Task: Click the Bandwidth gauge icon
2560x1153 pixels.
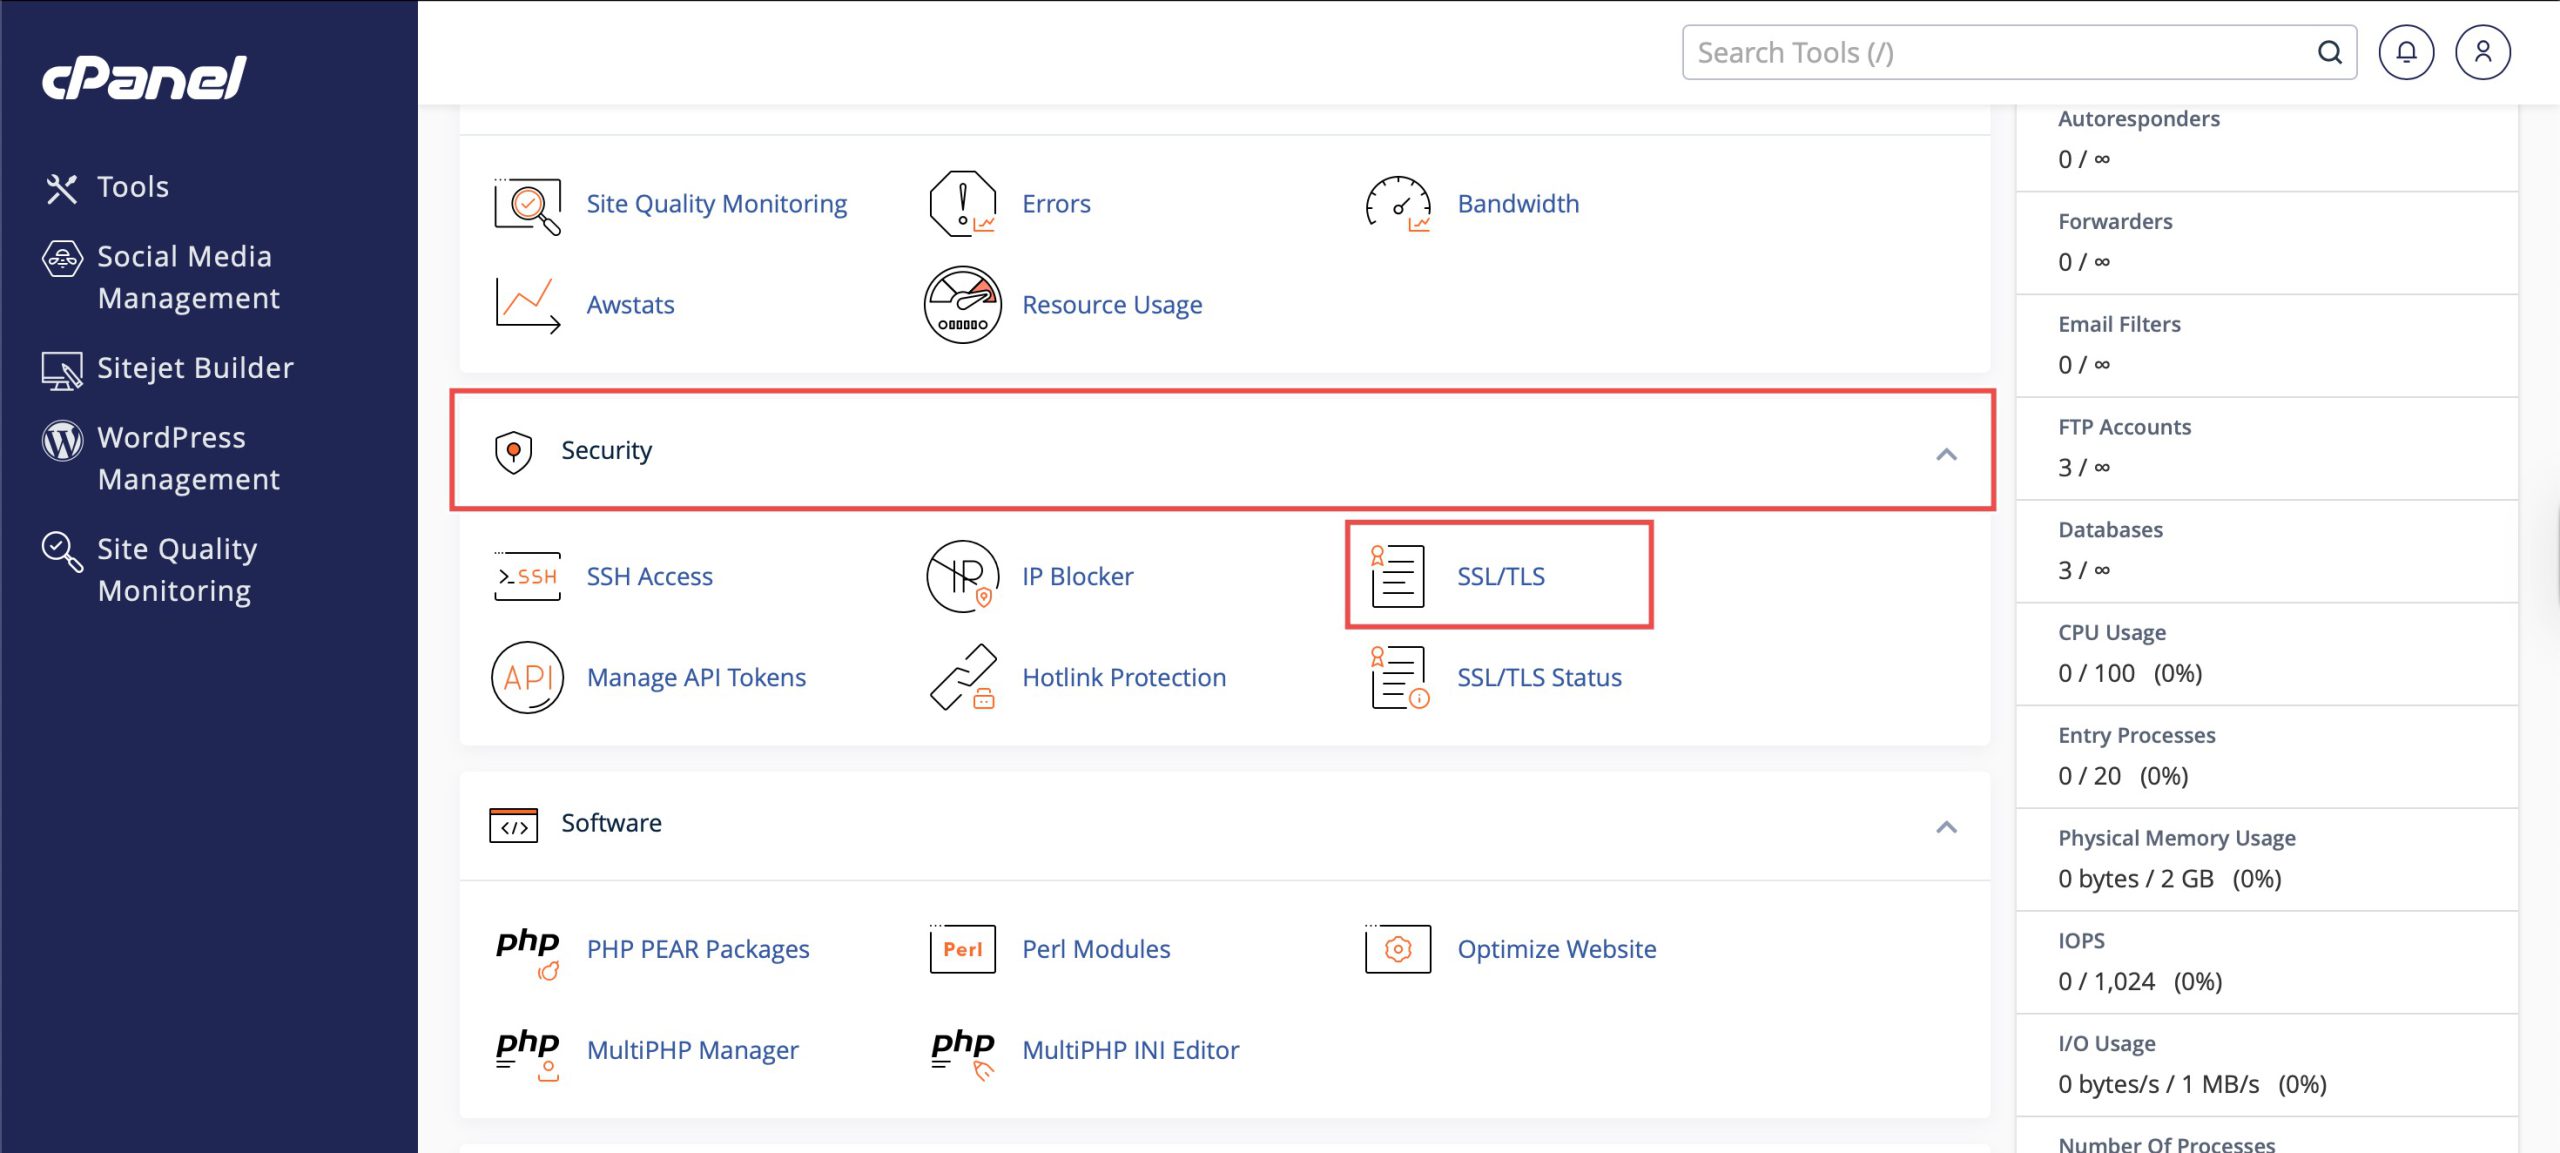Action: (x=1398, y=204)
